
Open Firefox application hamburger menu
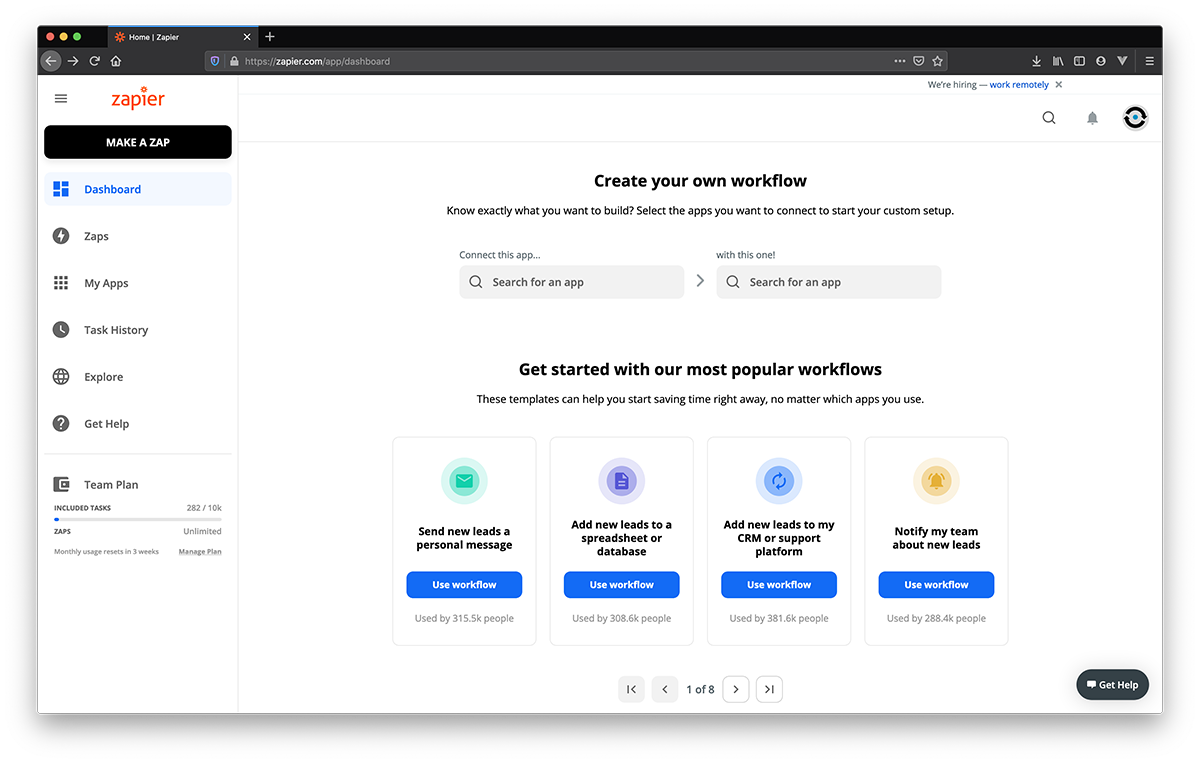click(x=1149, y=61)
